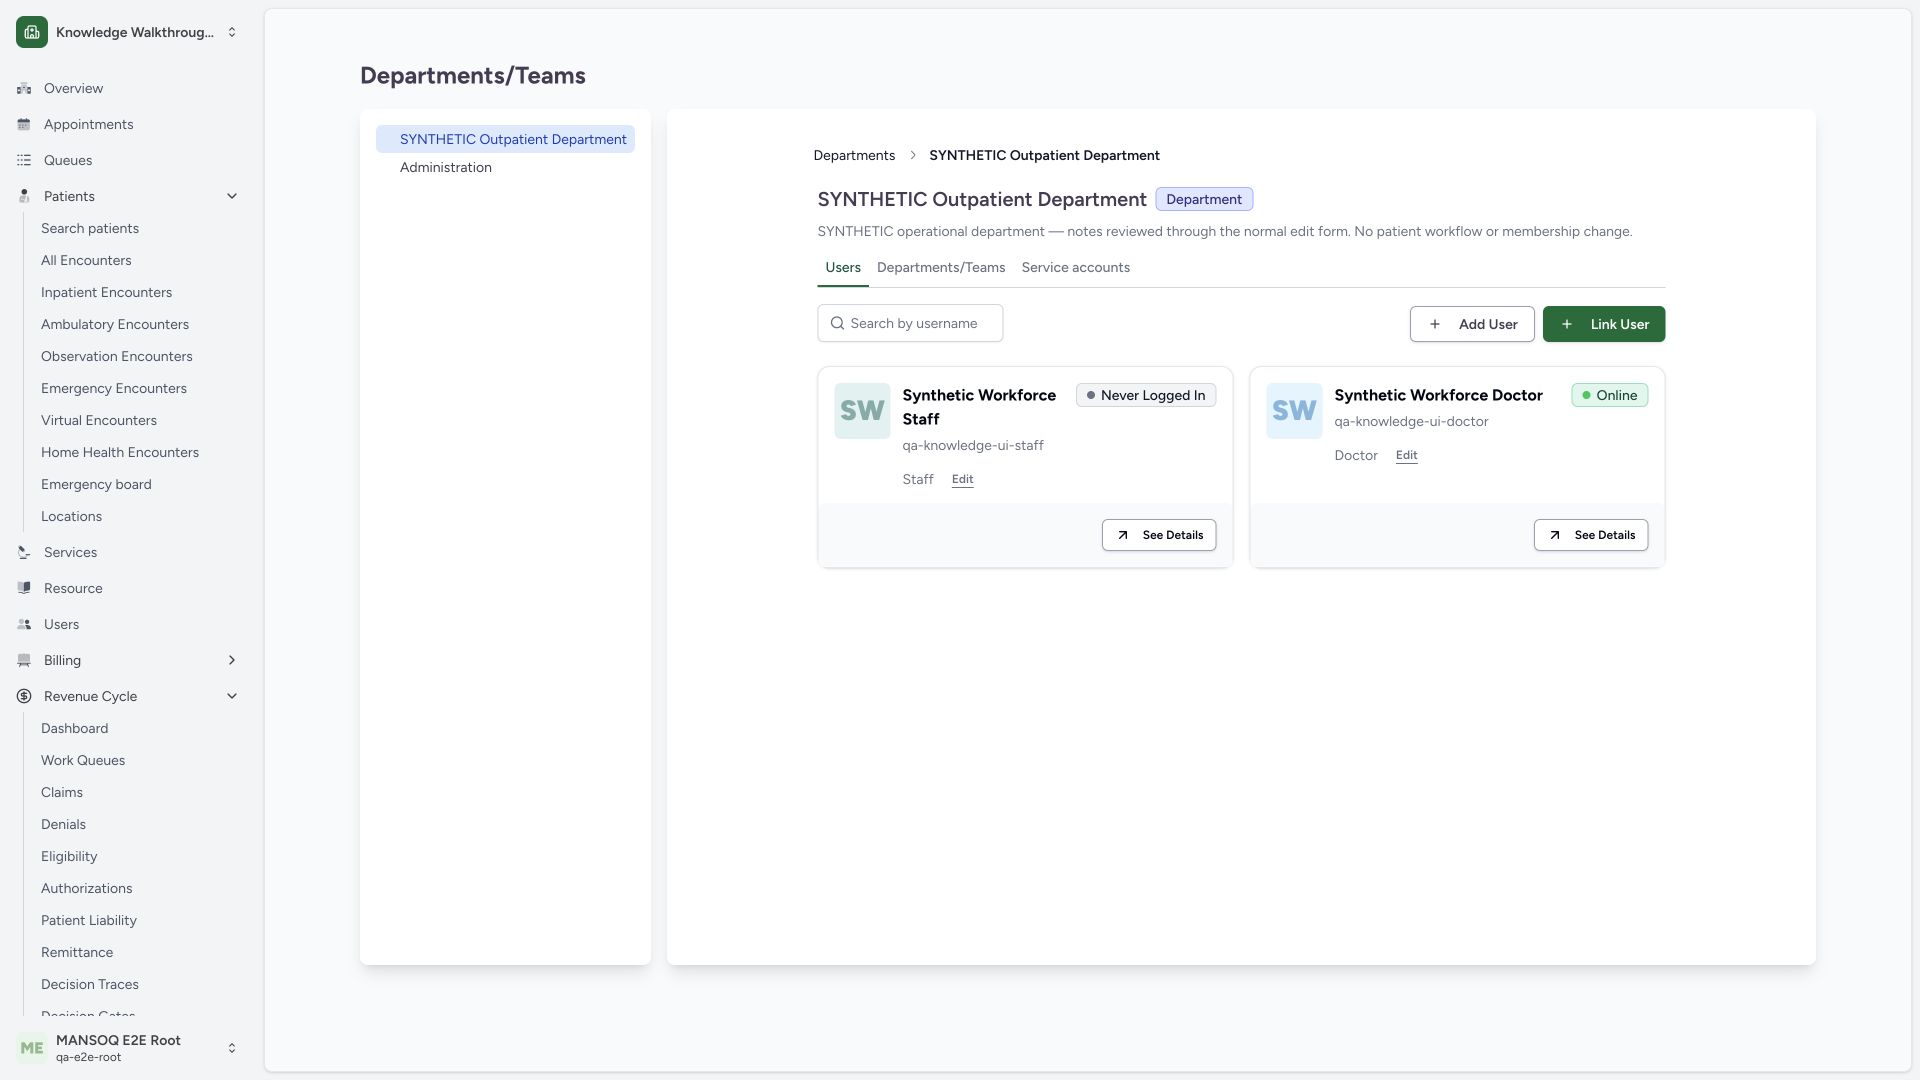Click the Departments breadcrumb link

tap(854, 155)
